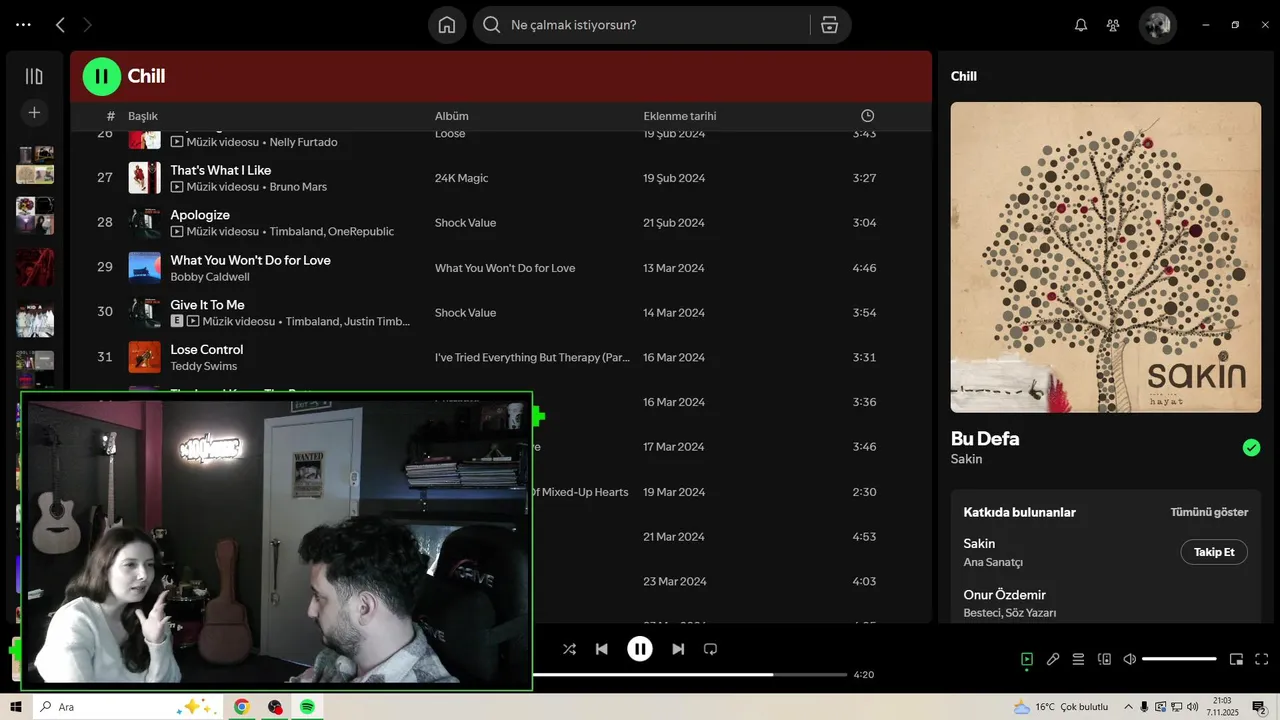This screenshot has width=1280, height=720.
Task: Go back with the left chevron
Action: pos(60,25)
